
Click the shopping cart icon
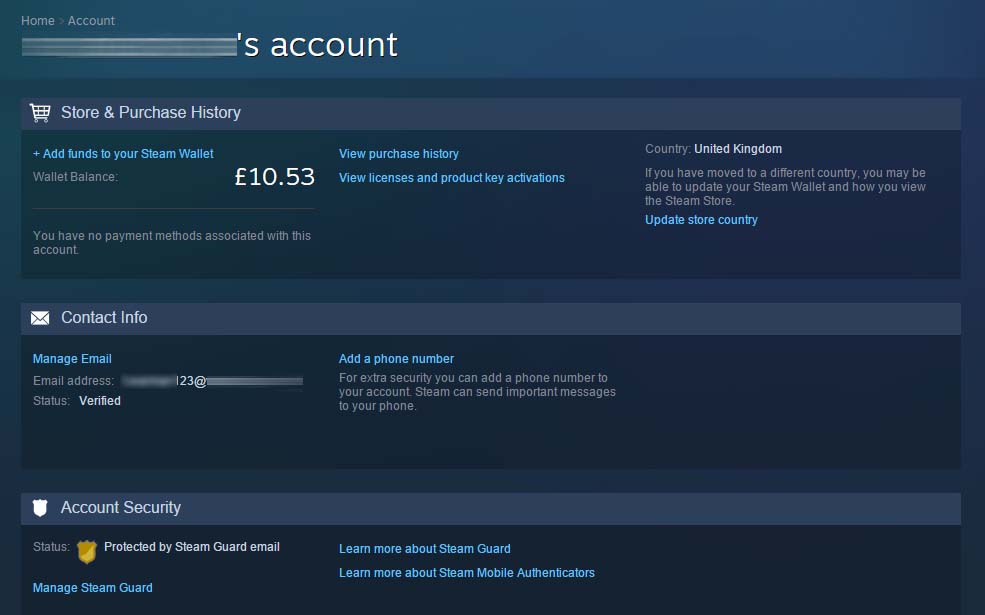coord(40,113)
